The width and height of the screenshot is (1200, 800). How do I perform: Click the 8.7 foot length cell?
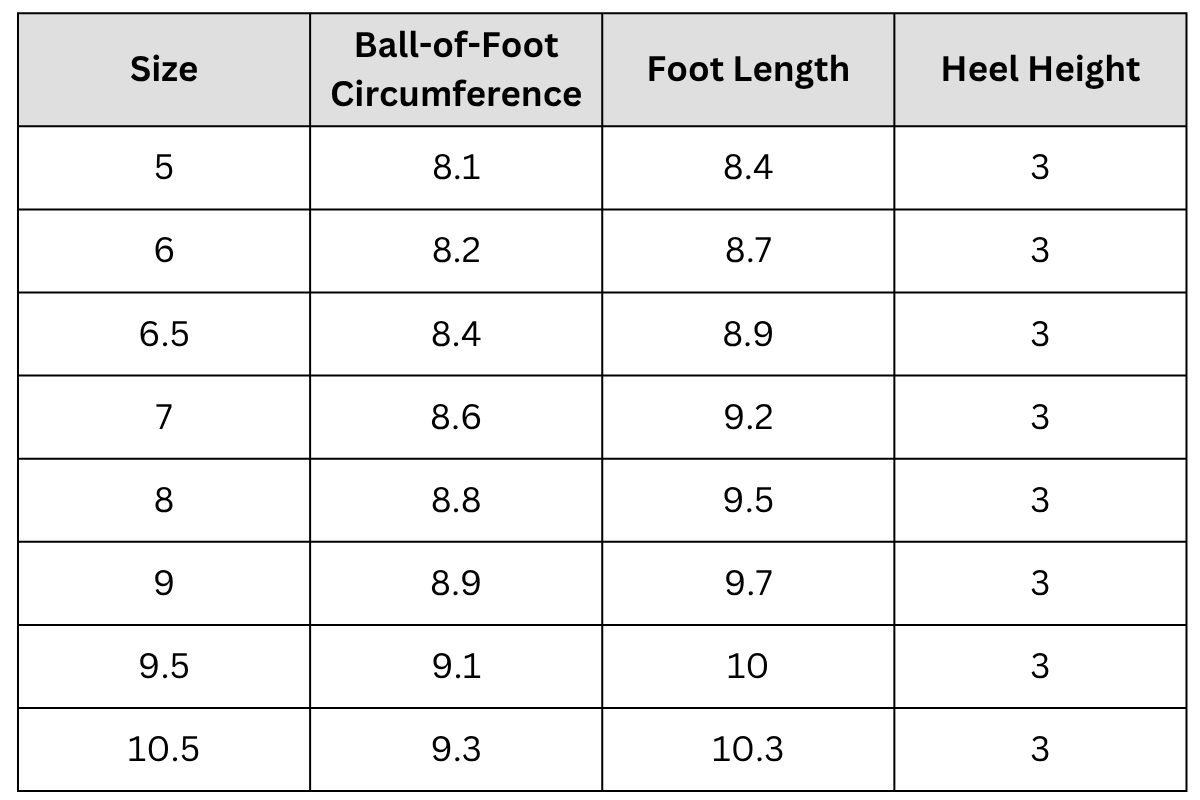coord(748,250)
